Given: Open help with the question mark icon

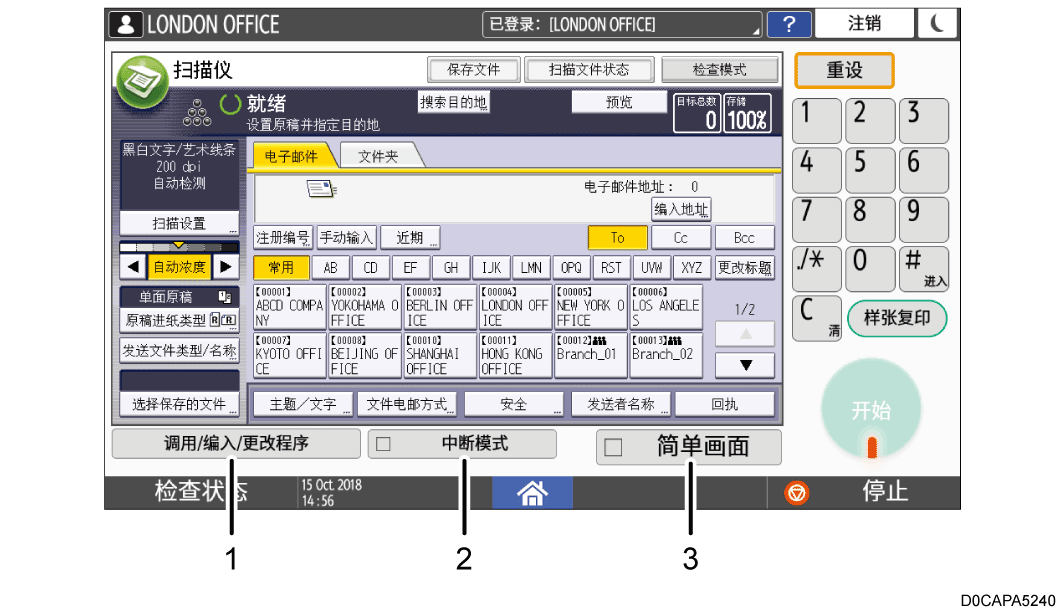Looking at the screenshot, I should click(x=789, y=23).
